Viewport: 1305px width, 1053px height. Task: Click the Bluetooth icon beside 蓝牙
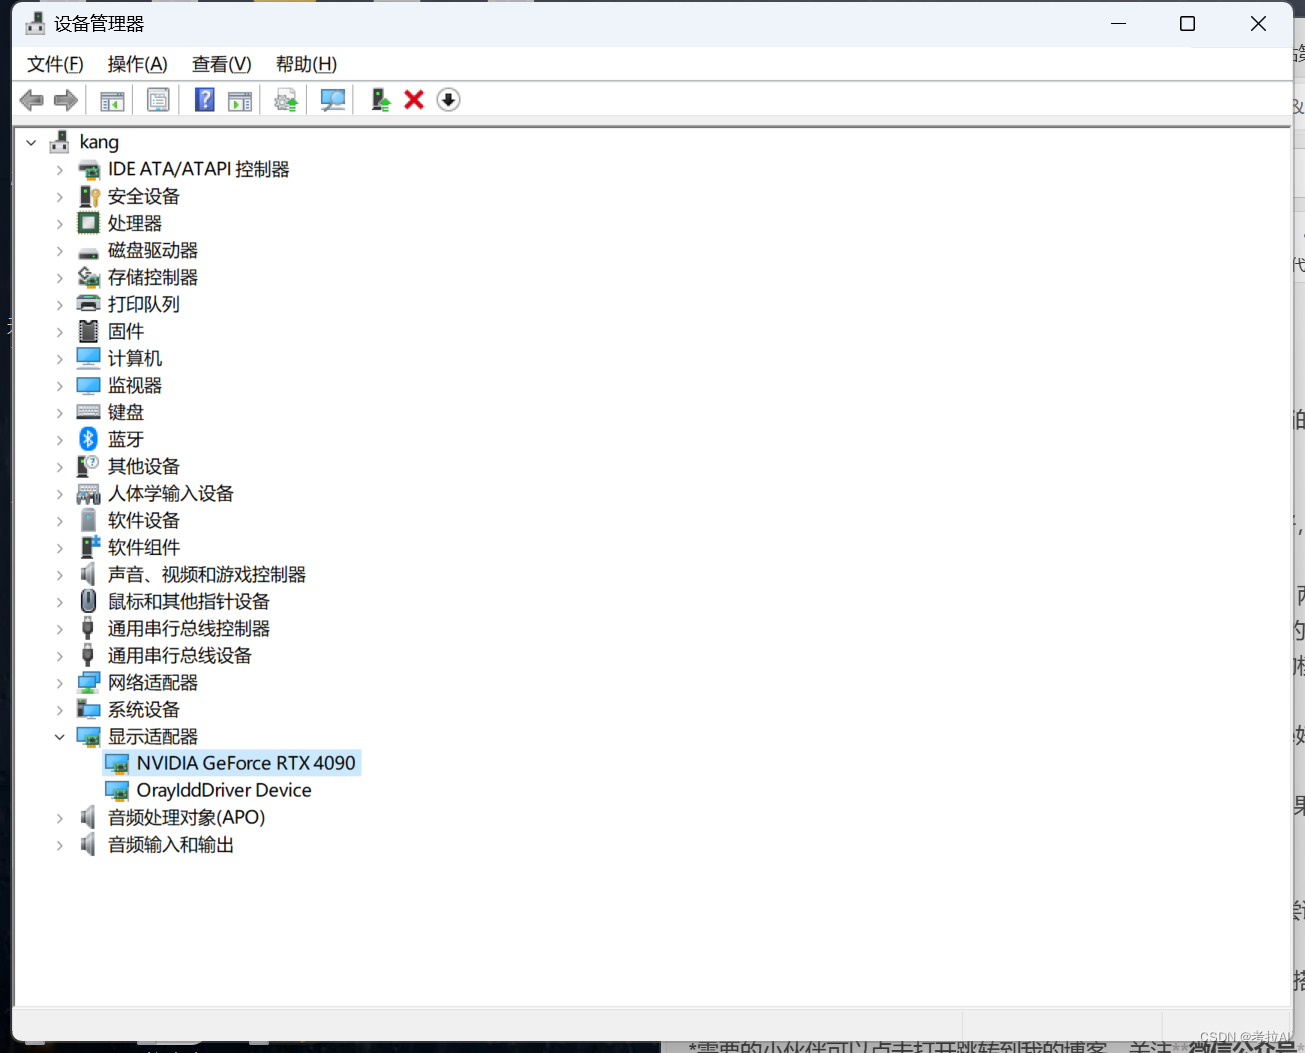click(x=88, y=439)
